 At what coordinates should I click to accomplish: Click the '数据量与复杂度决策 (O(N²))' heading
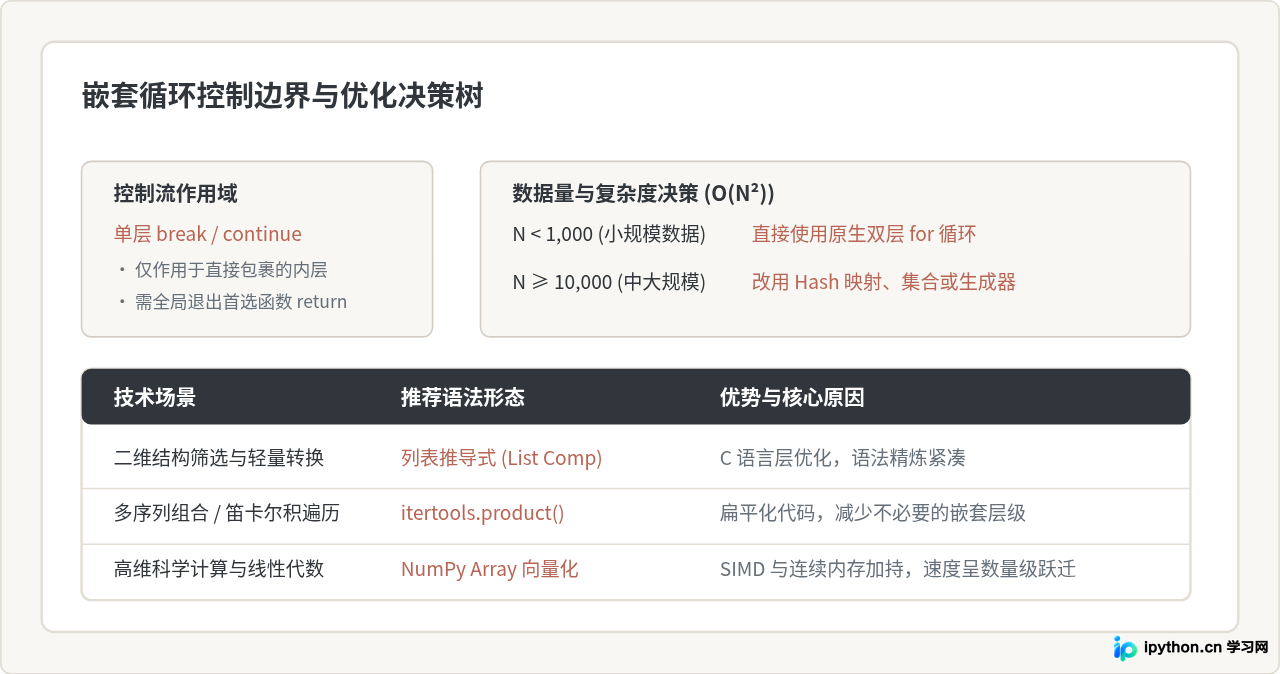pos(643,193)
